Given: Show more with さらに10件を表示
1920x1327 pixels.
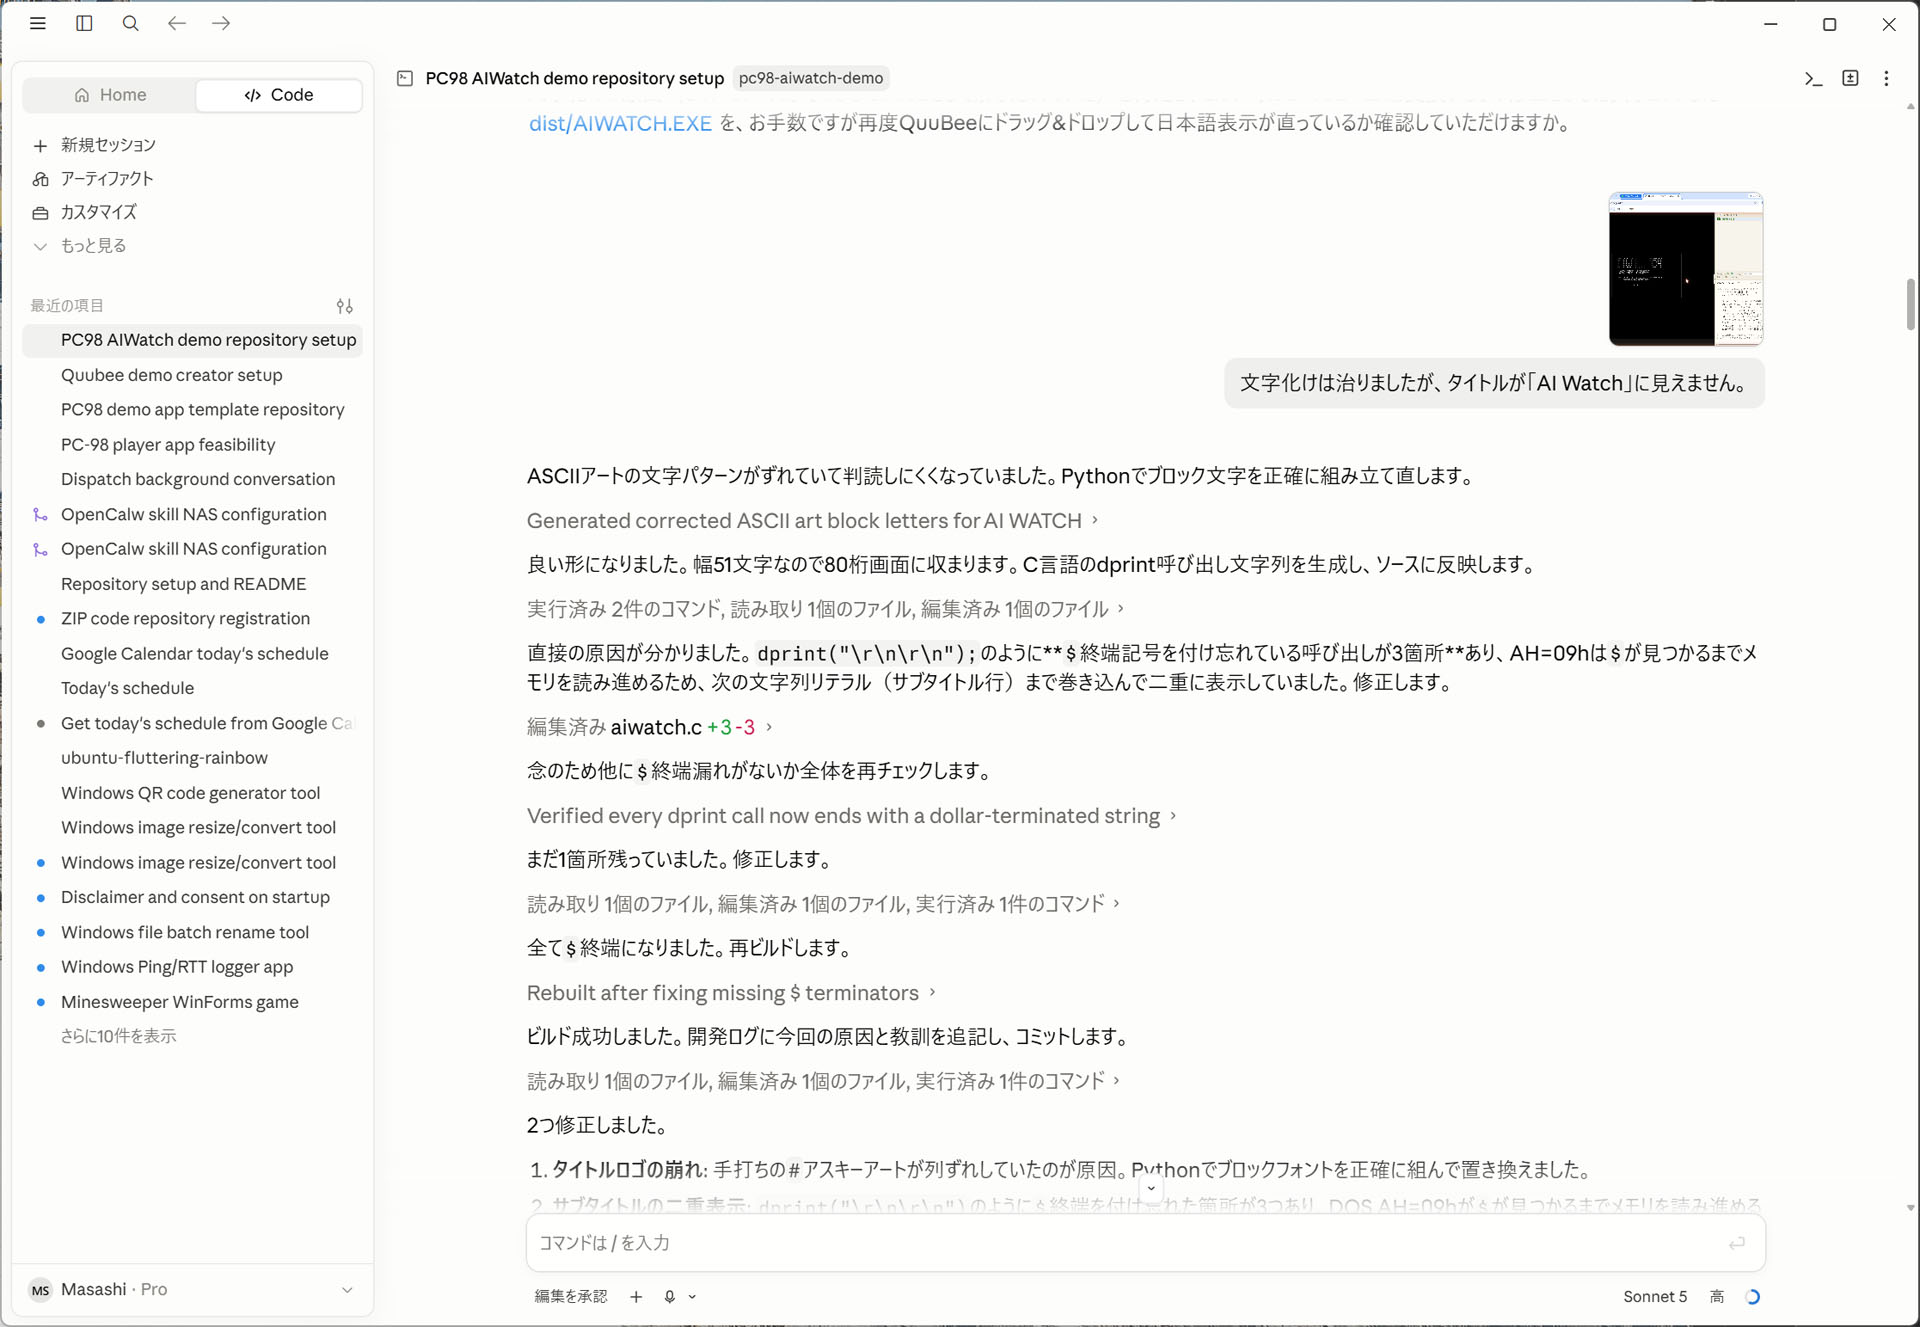Looking at the screenshot, I should point(118,1037).
